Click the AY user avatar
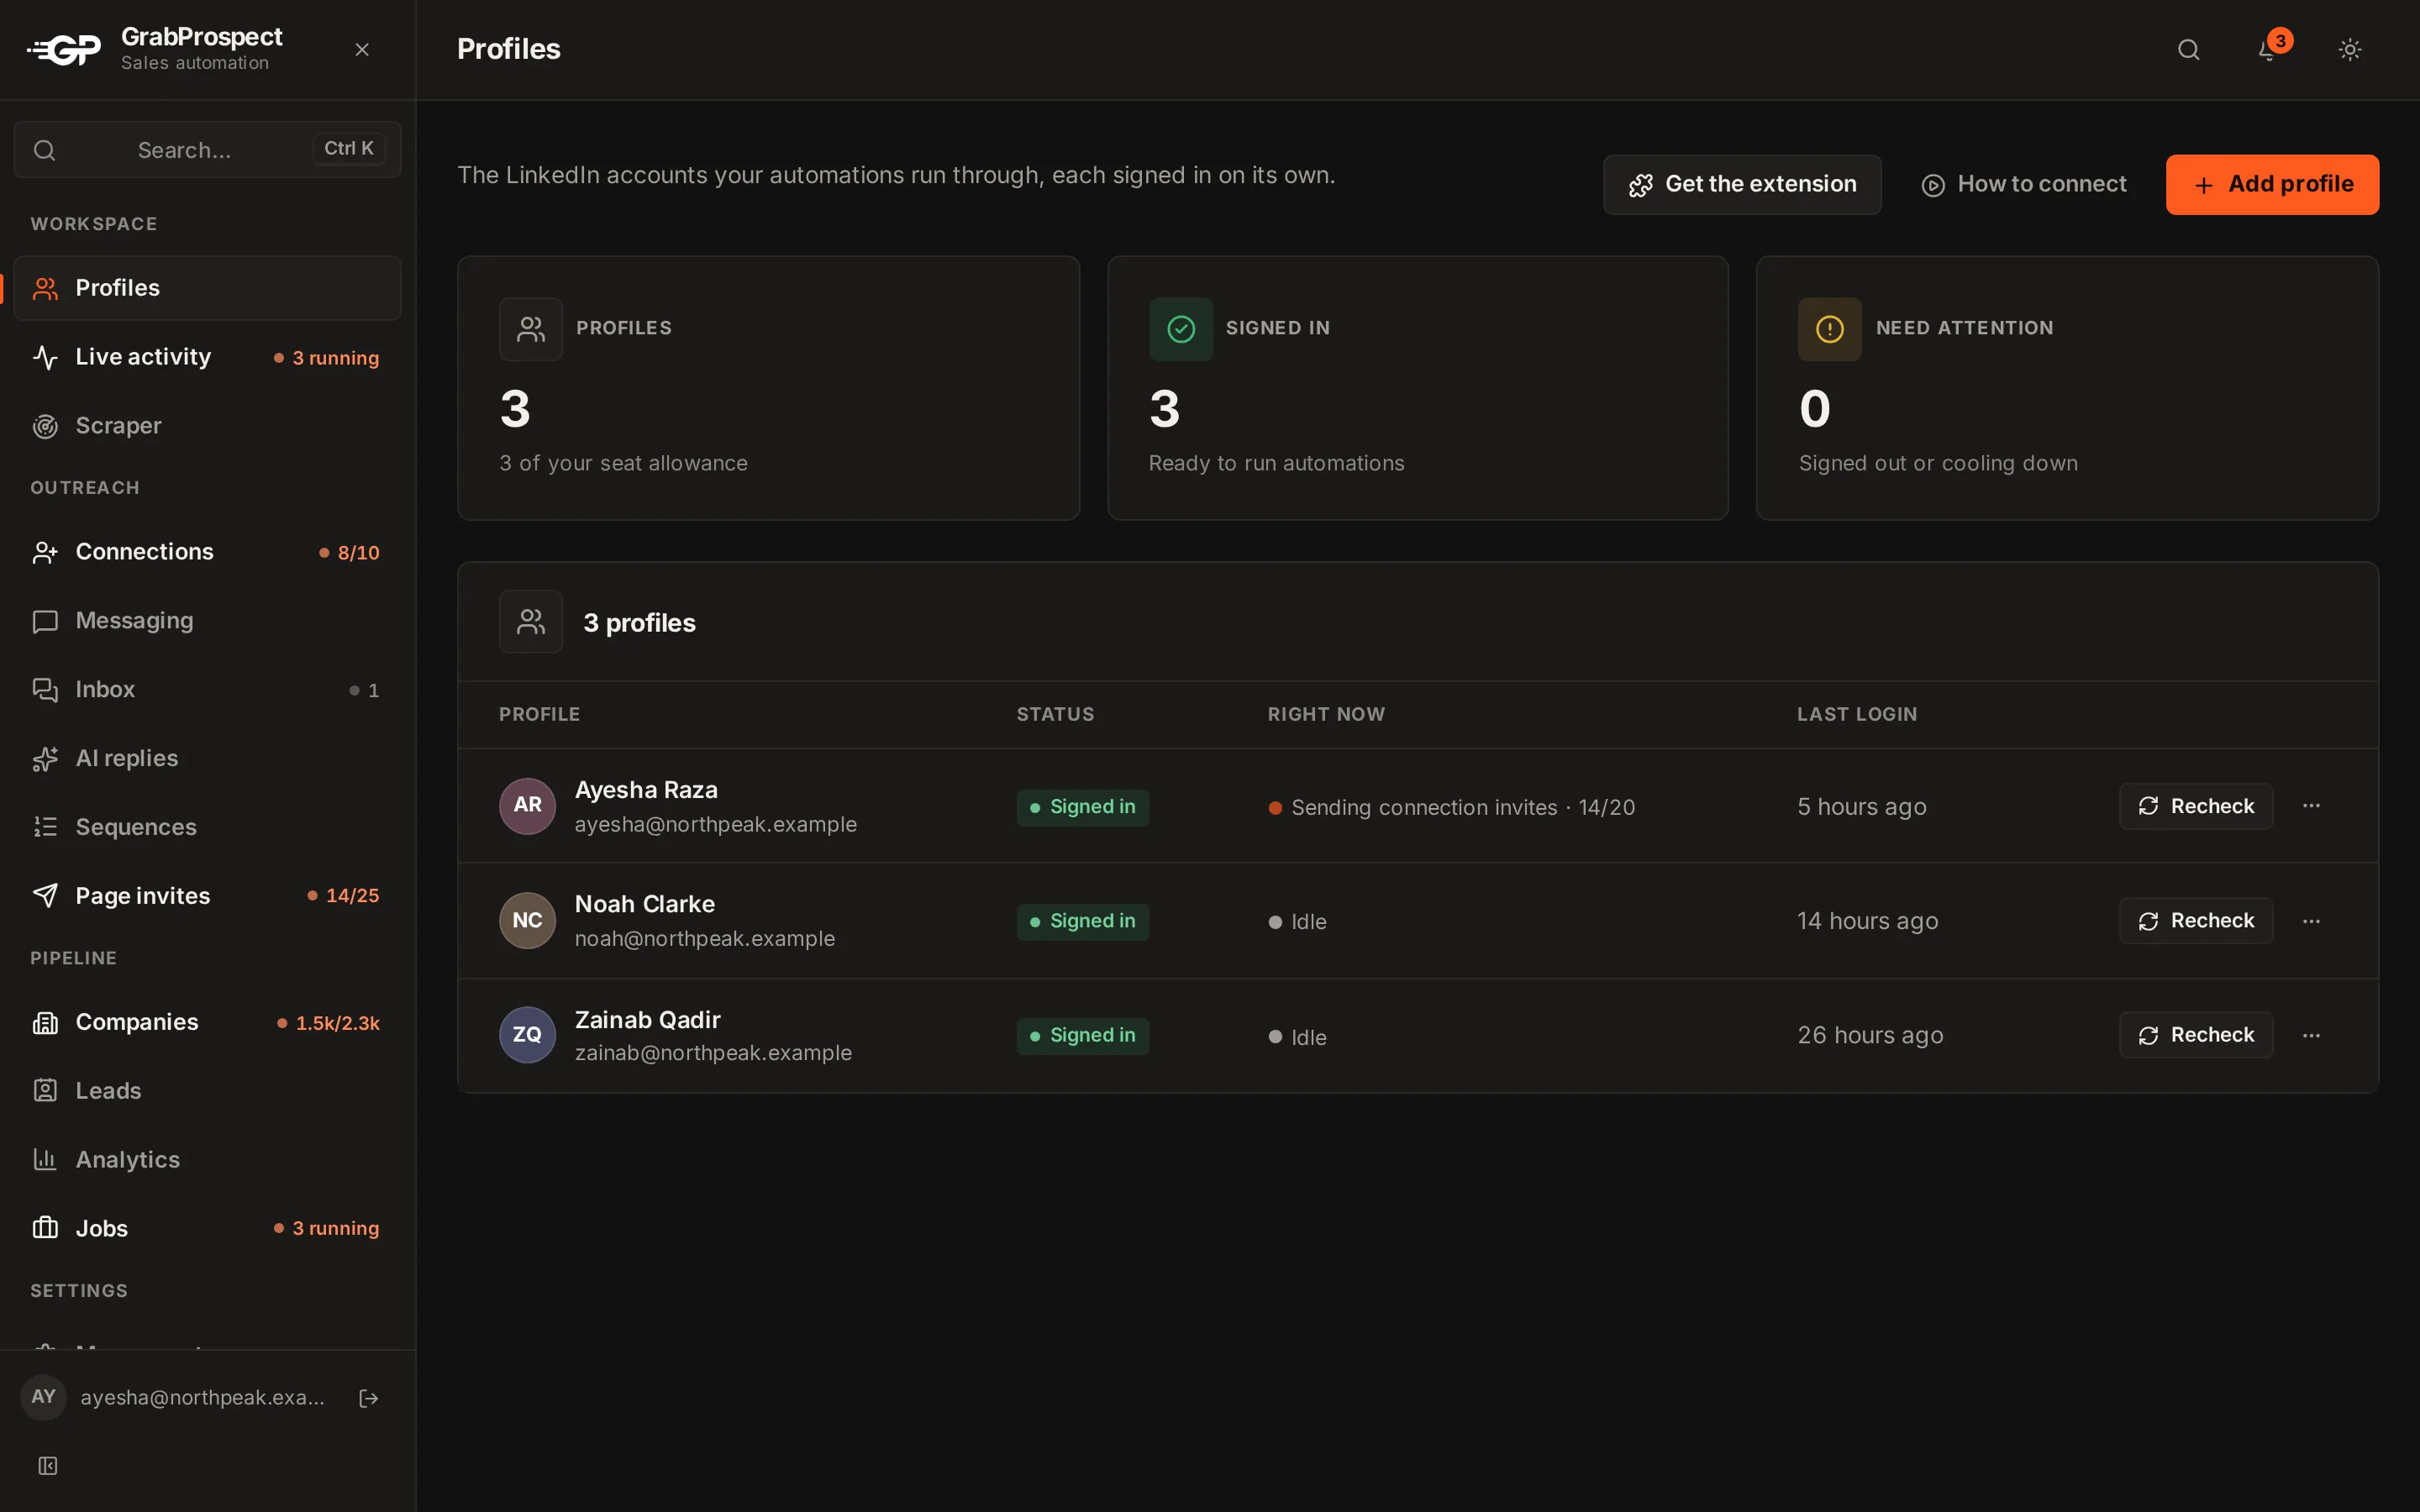 pyautogui.click(x=43, y=1397)
